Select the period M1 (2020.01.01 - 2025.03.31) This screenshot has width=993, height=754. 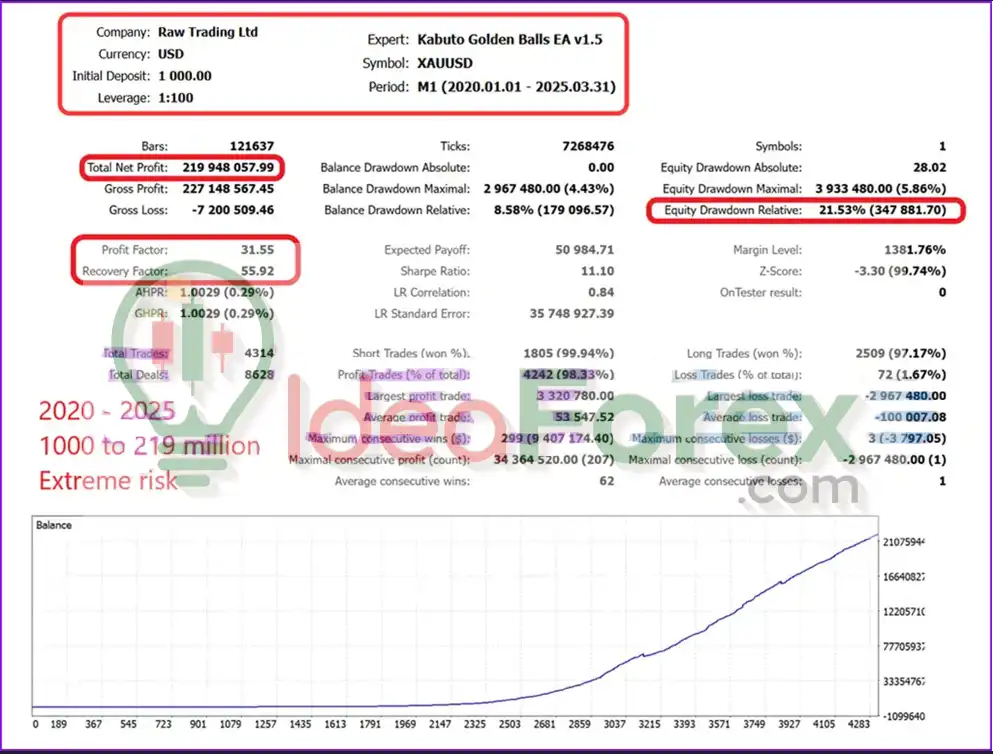pyautogui.click(x=516, y=87)
